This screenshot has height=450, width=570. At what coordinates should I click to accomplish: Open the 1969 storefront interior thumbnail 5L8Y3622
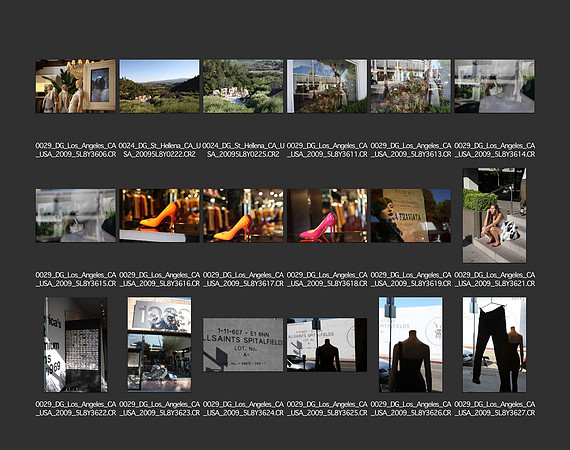pyautogui.click(x=76, y=345)
